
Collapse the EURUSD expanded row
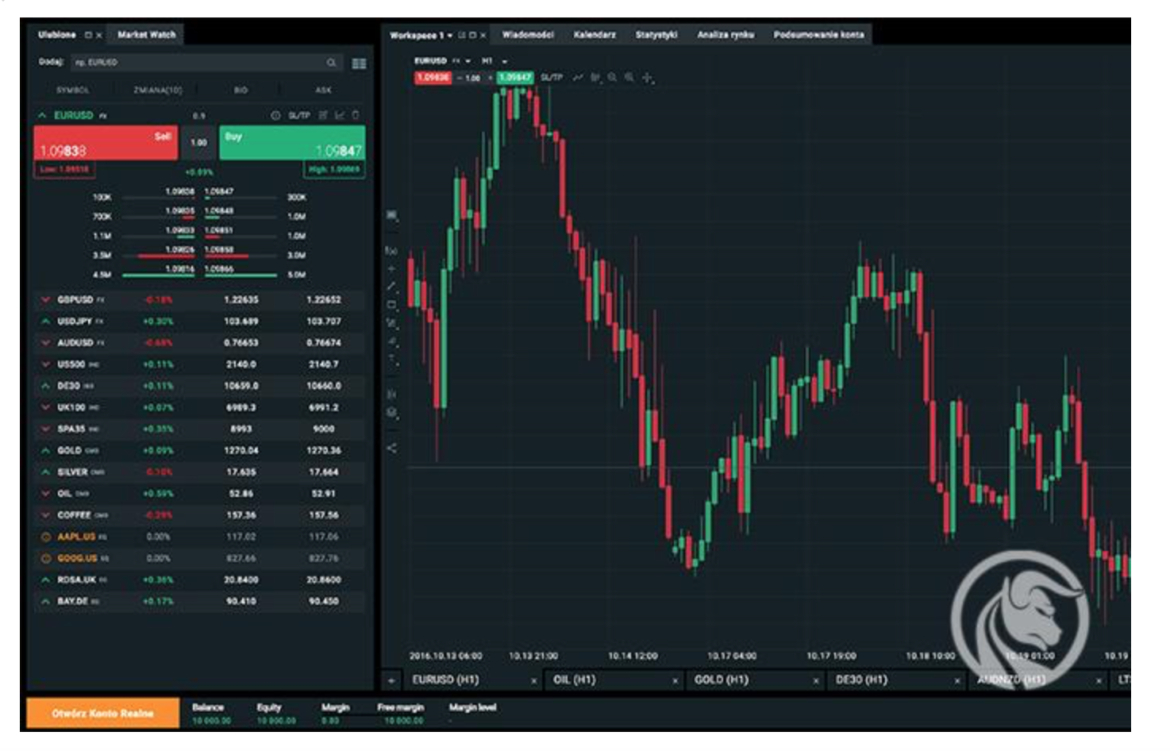[x=44, y=116]
